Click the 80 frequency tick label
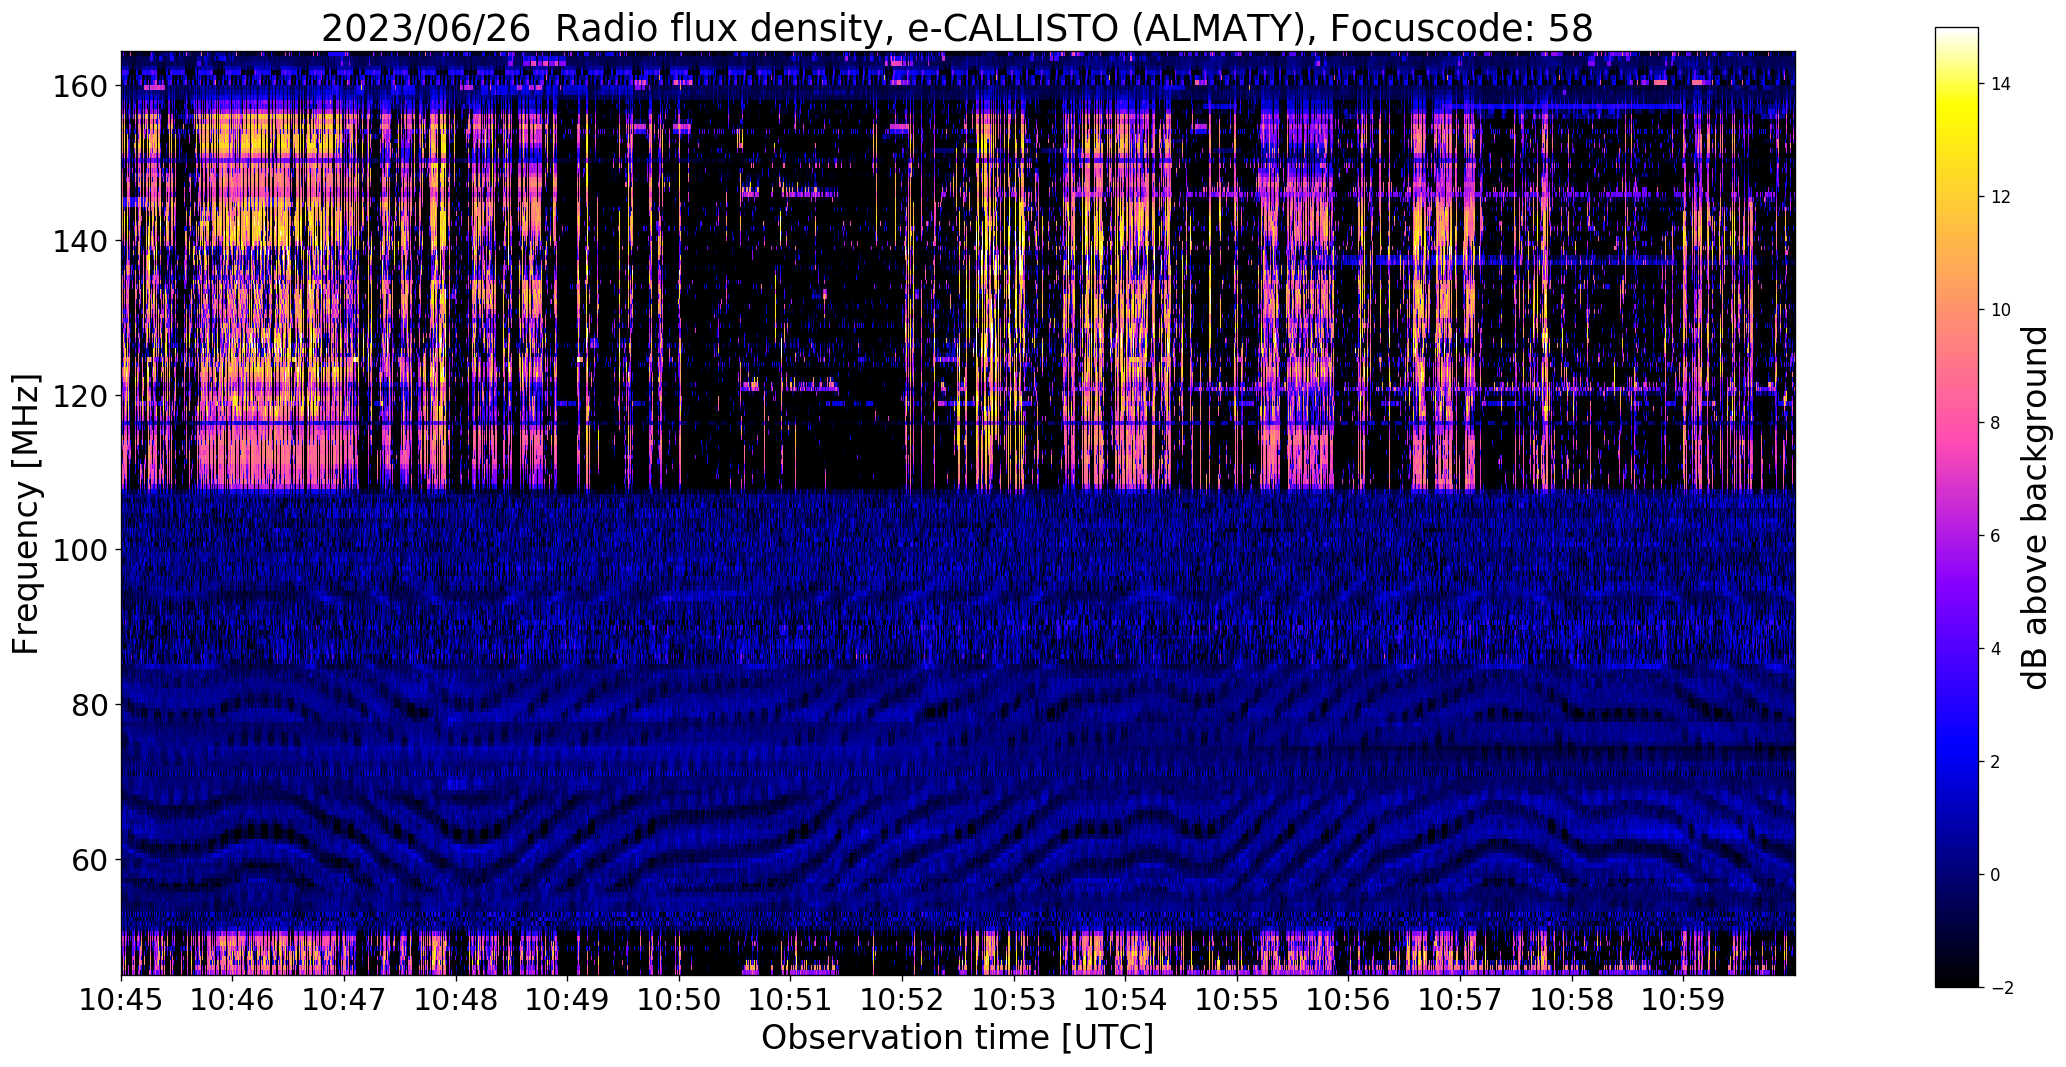Image resolution: width=2066 pixels, height=1067 pixels. tap(89, 705)
